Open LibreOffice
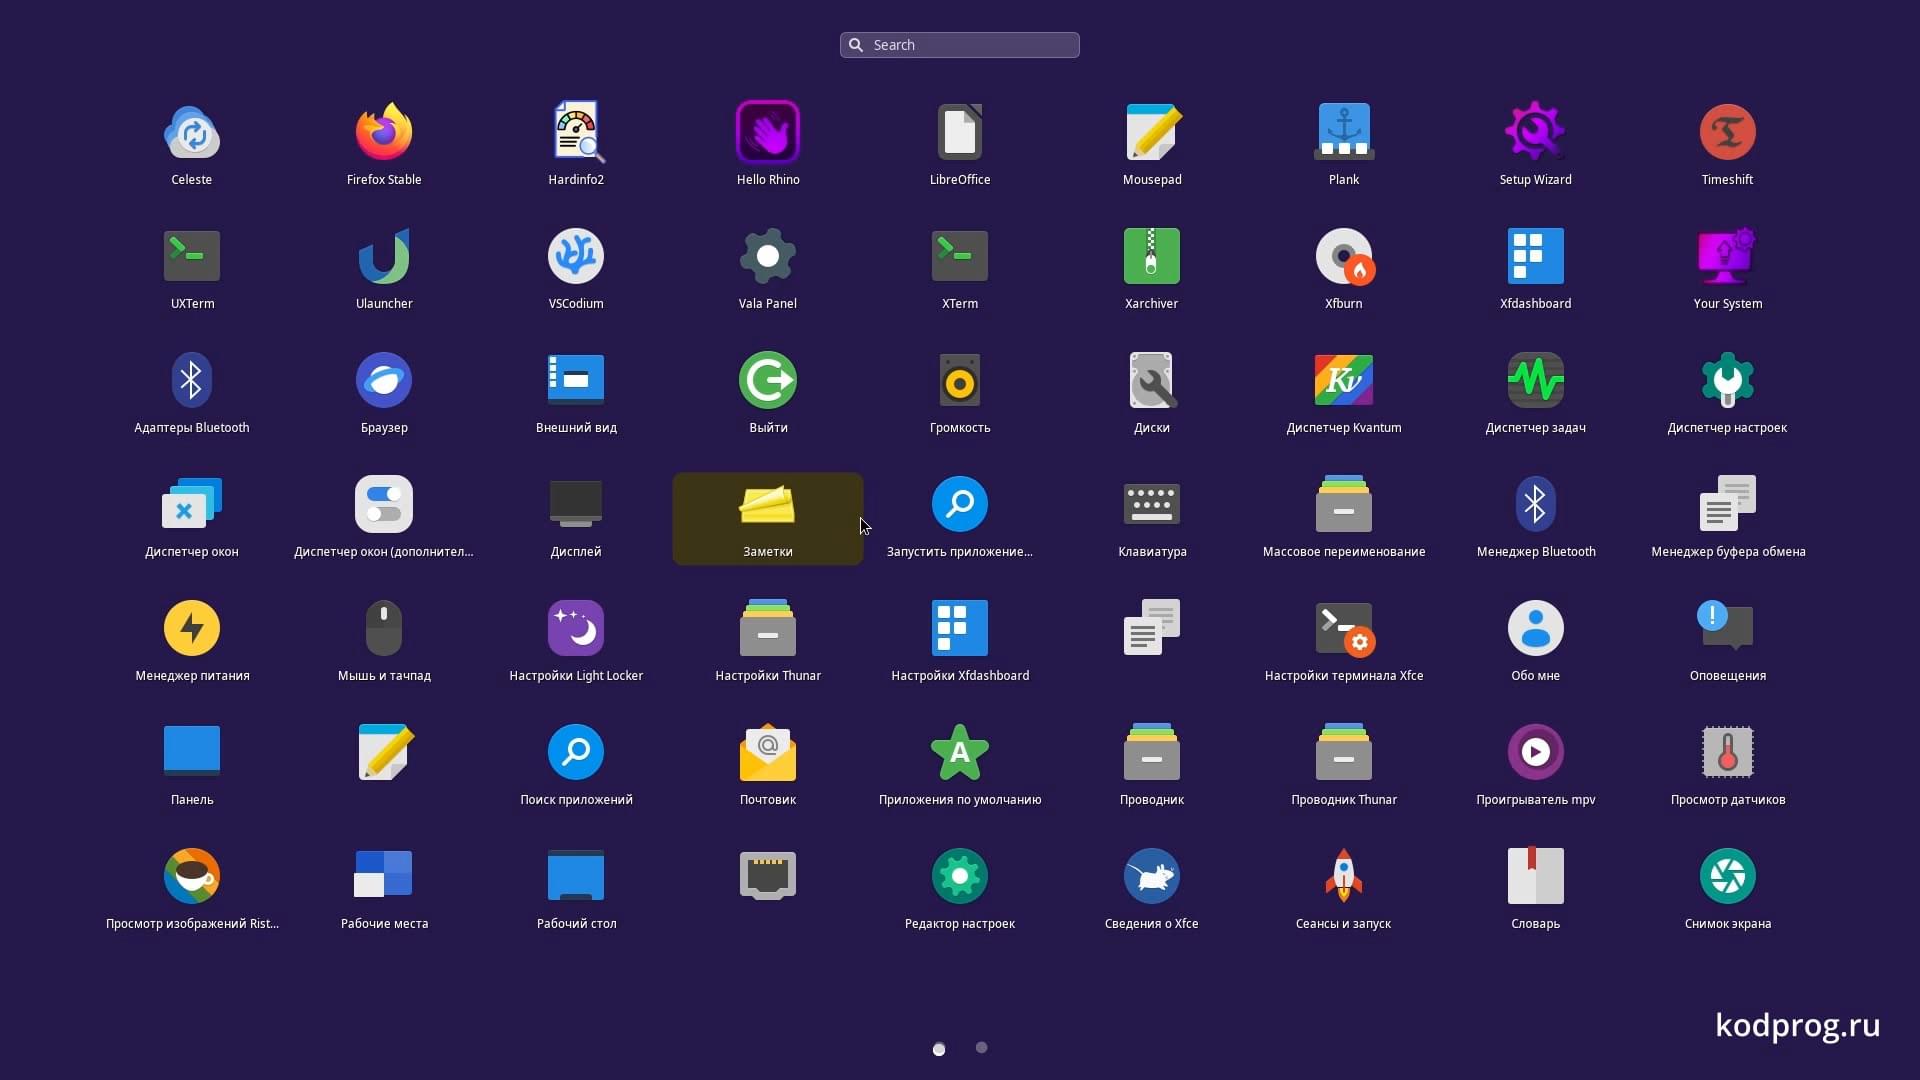Image resolution: width=1920 pixels, height=1080 pixels. [x=960, y=132]
